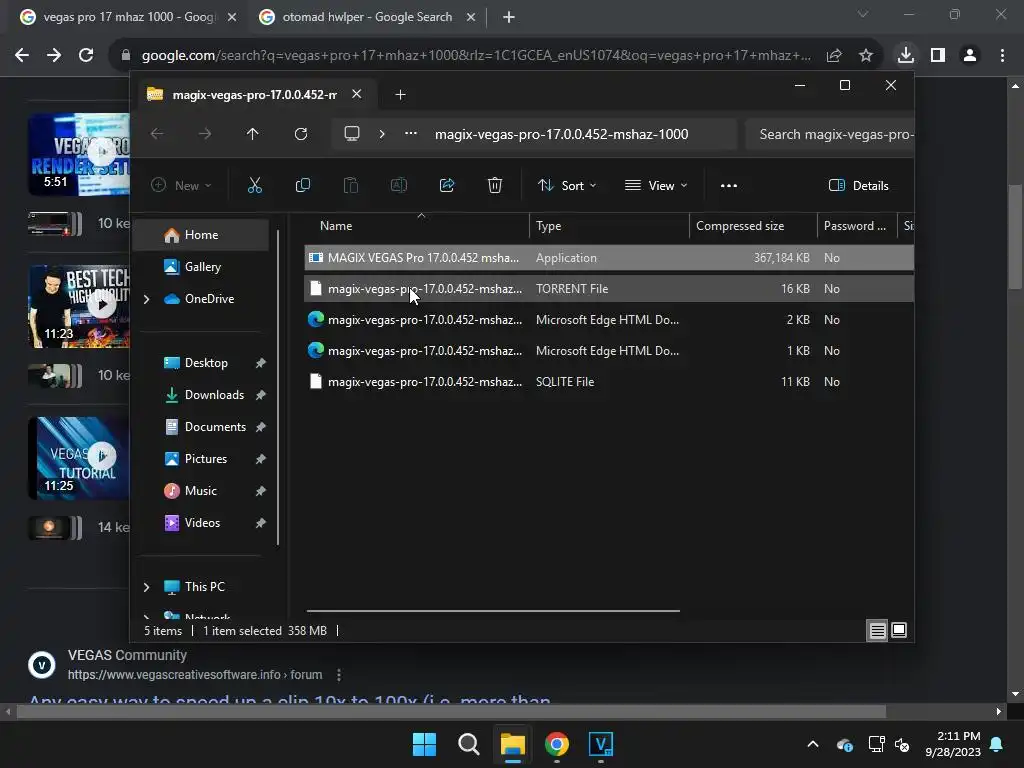Screen dimensions: 1024x768
Task: Open a new Chrome tab
Action: point(509,17)
